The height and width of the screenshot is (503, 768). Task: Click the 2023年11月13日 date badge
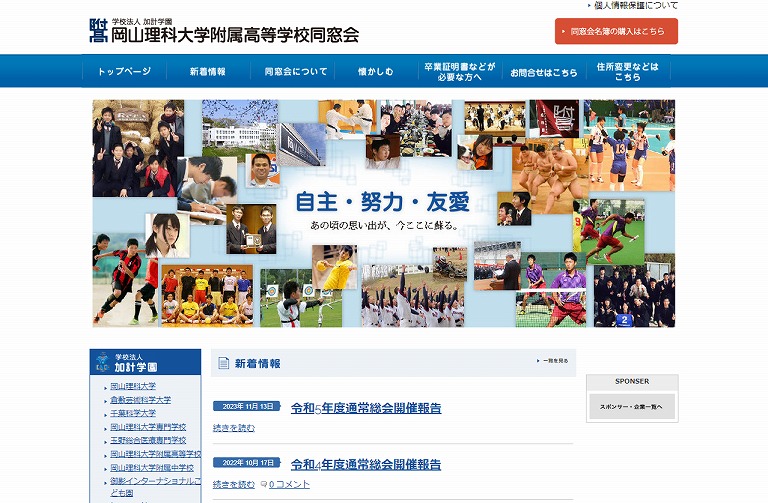pyautogui.click(x=245, y=407)
